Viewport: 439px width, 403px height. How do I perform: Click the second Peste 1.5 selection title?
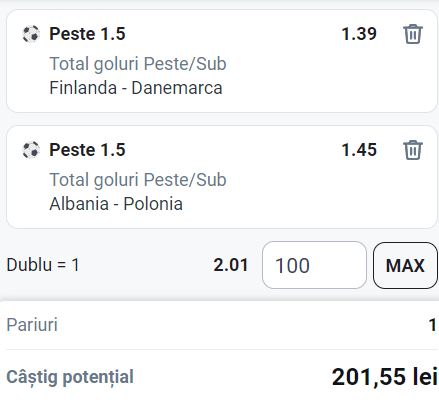87,150
